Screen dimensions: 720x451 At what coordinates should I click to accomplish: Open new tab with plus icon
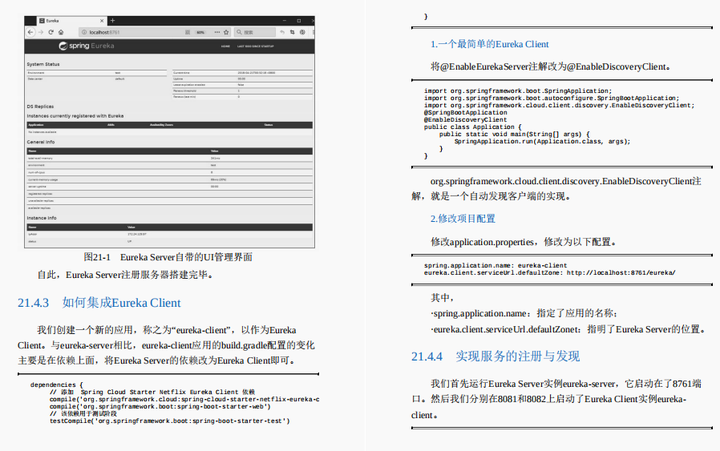(112, 21)
